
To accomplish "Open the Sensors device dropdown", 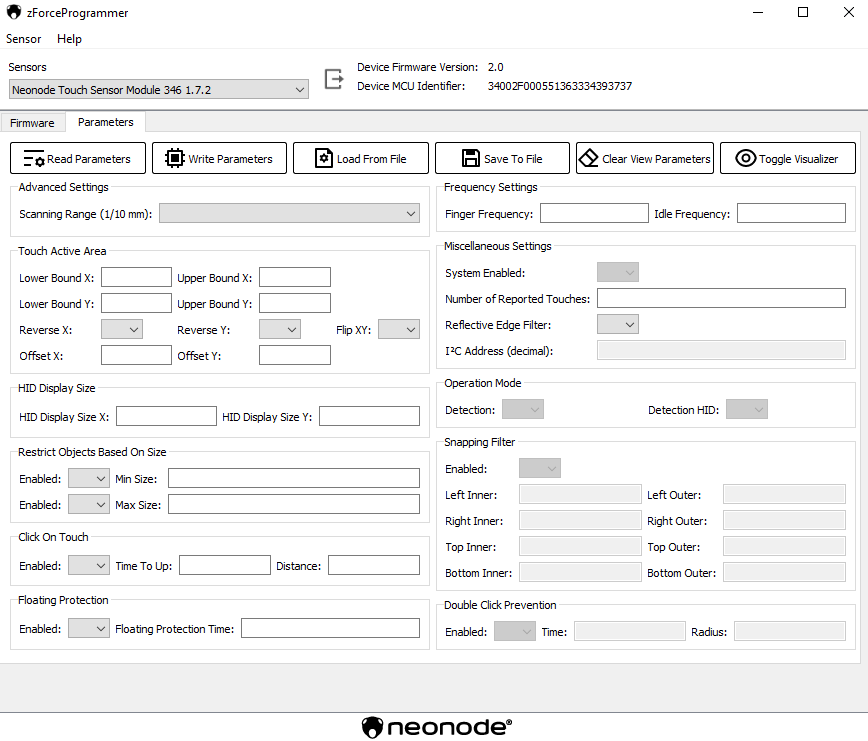I will [x=159, y=90].
